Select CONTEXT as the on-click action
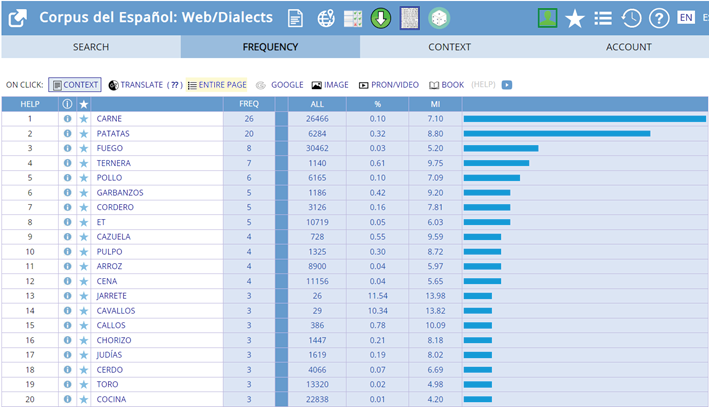This screenshot has height=407, width=709. pos(75,85)
